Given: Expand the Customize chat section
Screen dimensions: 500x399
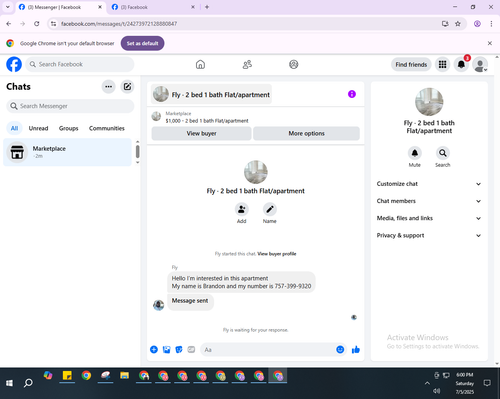Looking at the screenshot, I should [429, 184].
